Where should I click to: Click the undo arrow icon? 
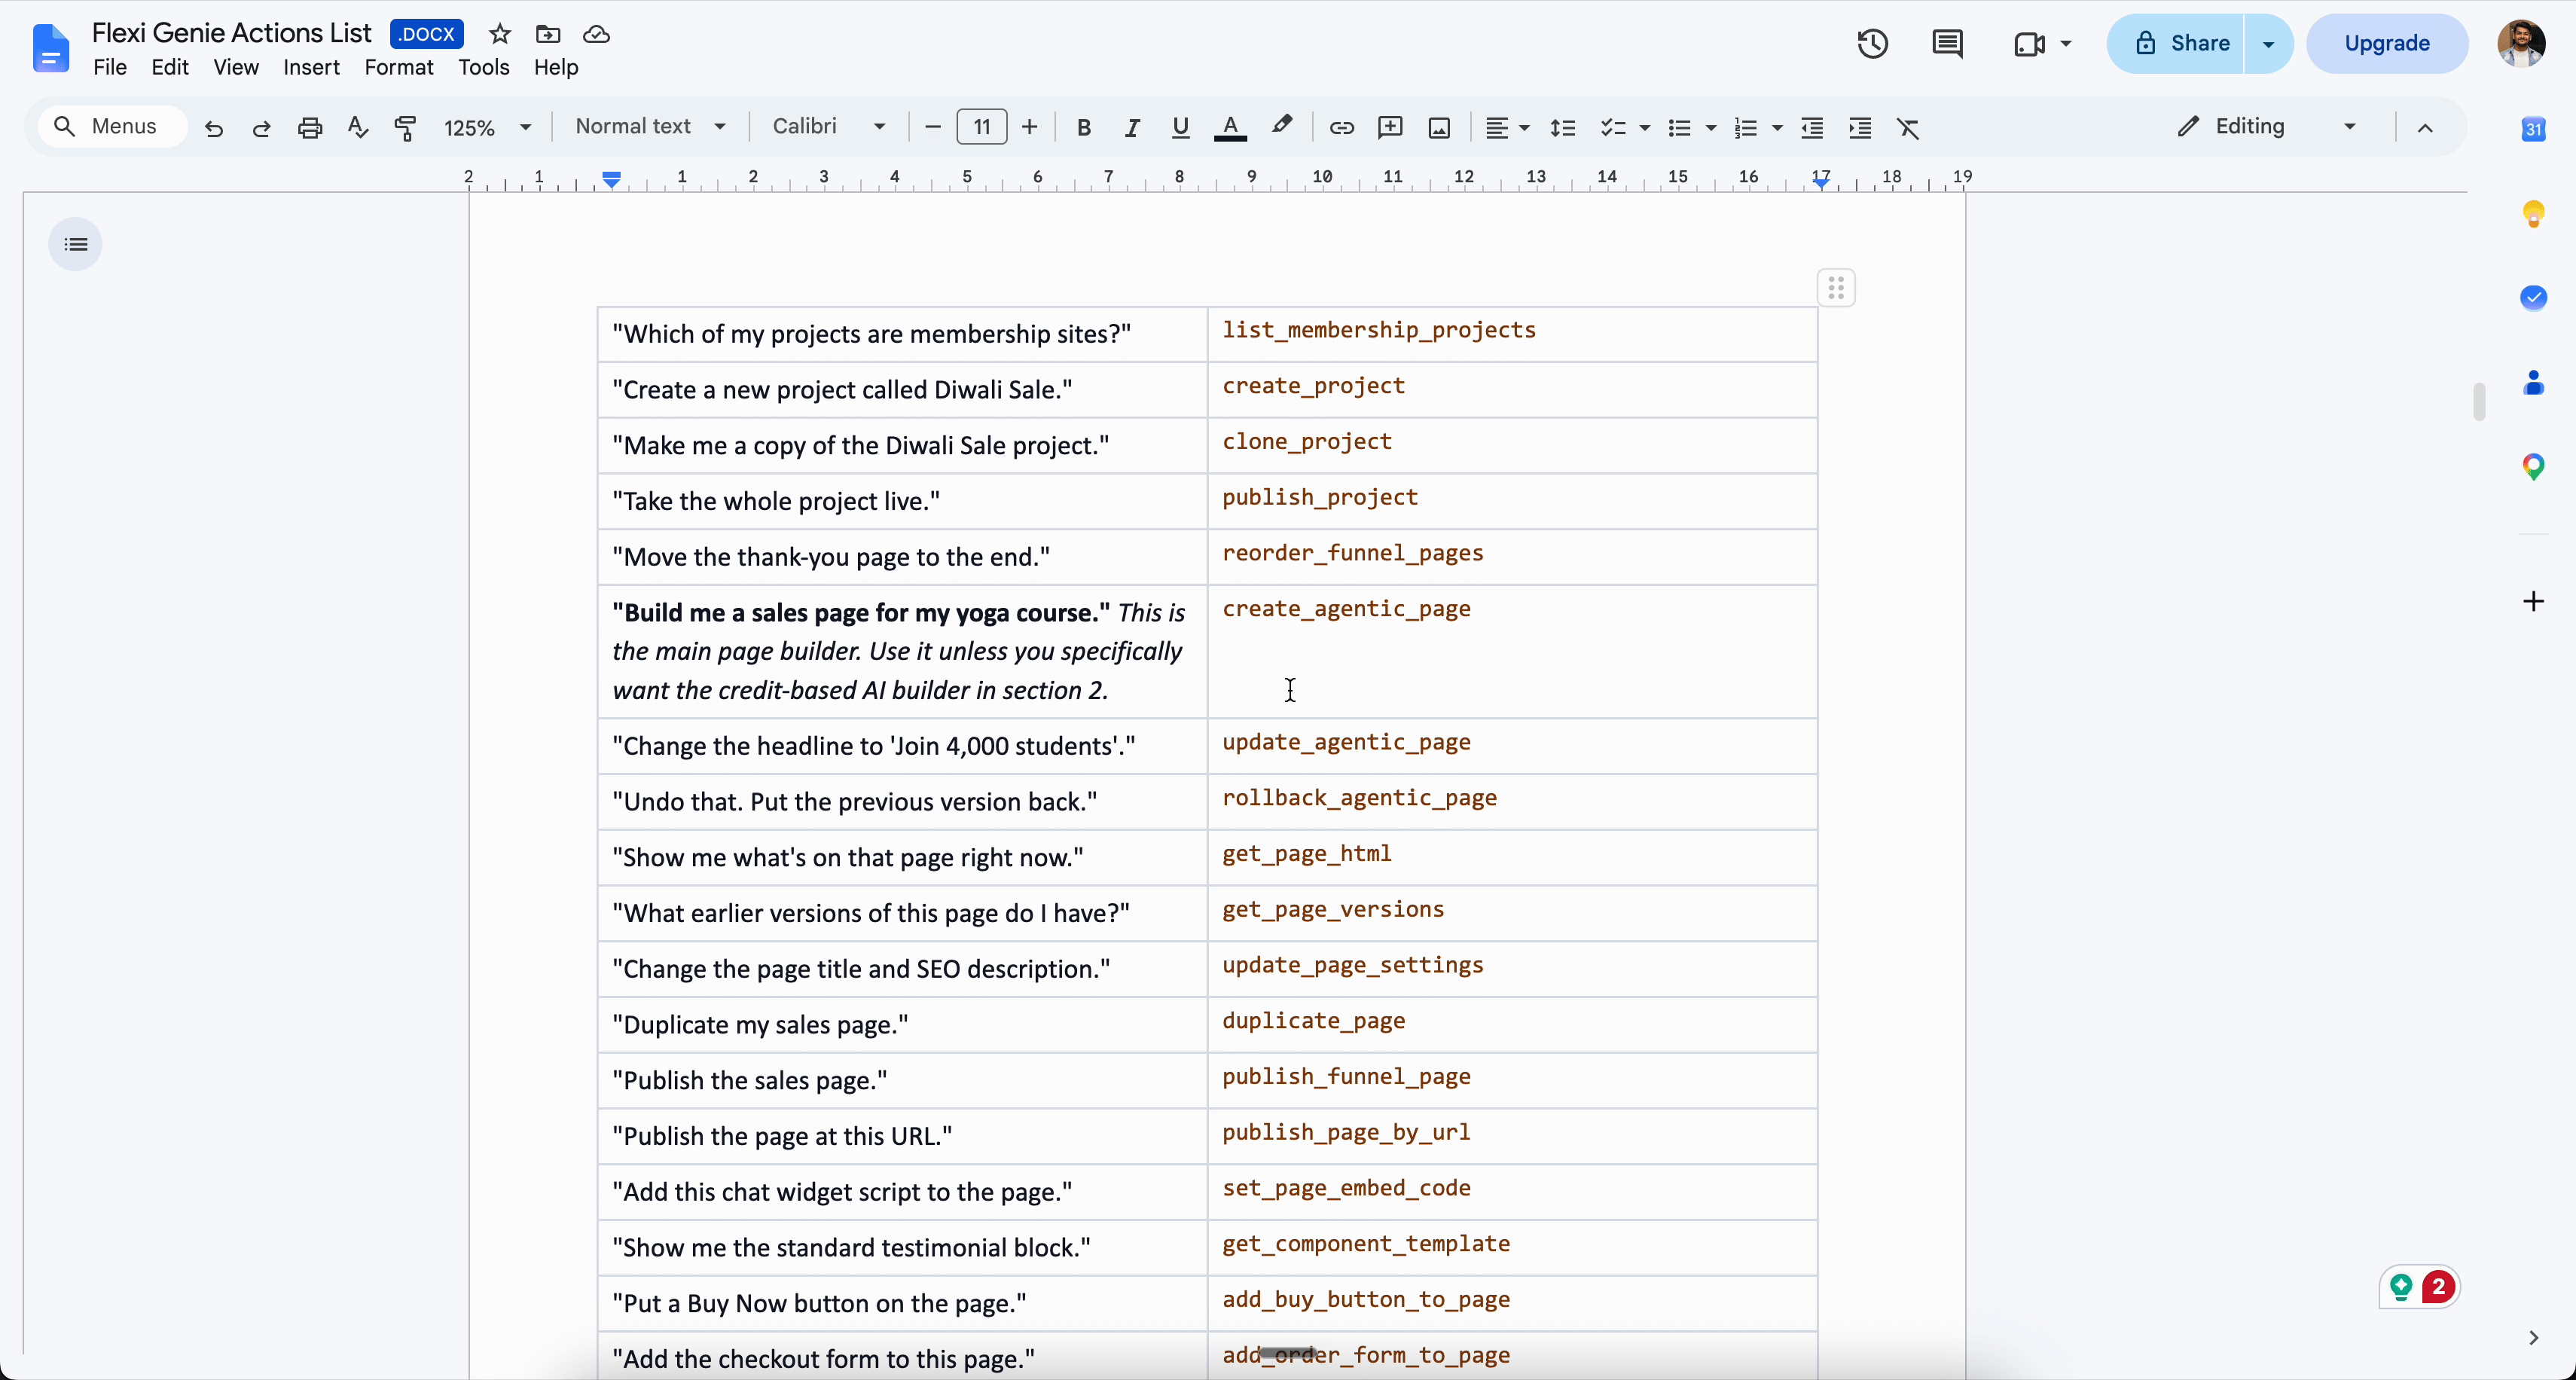coord(213,128)
